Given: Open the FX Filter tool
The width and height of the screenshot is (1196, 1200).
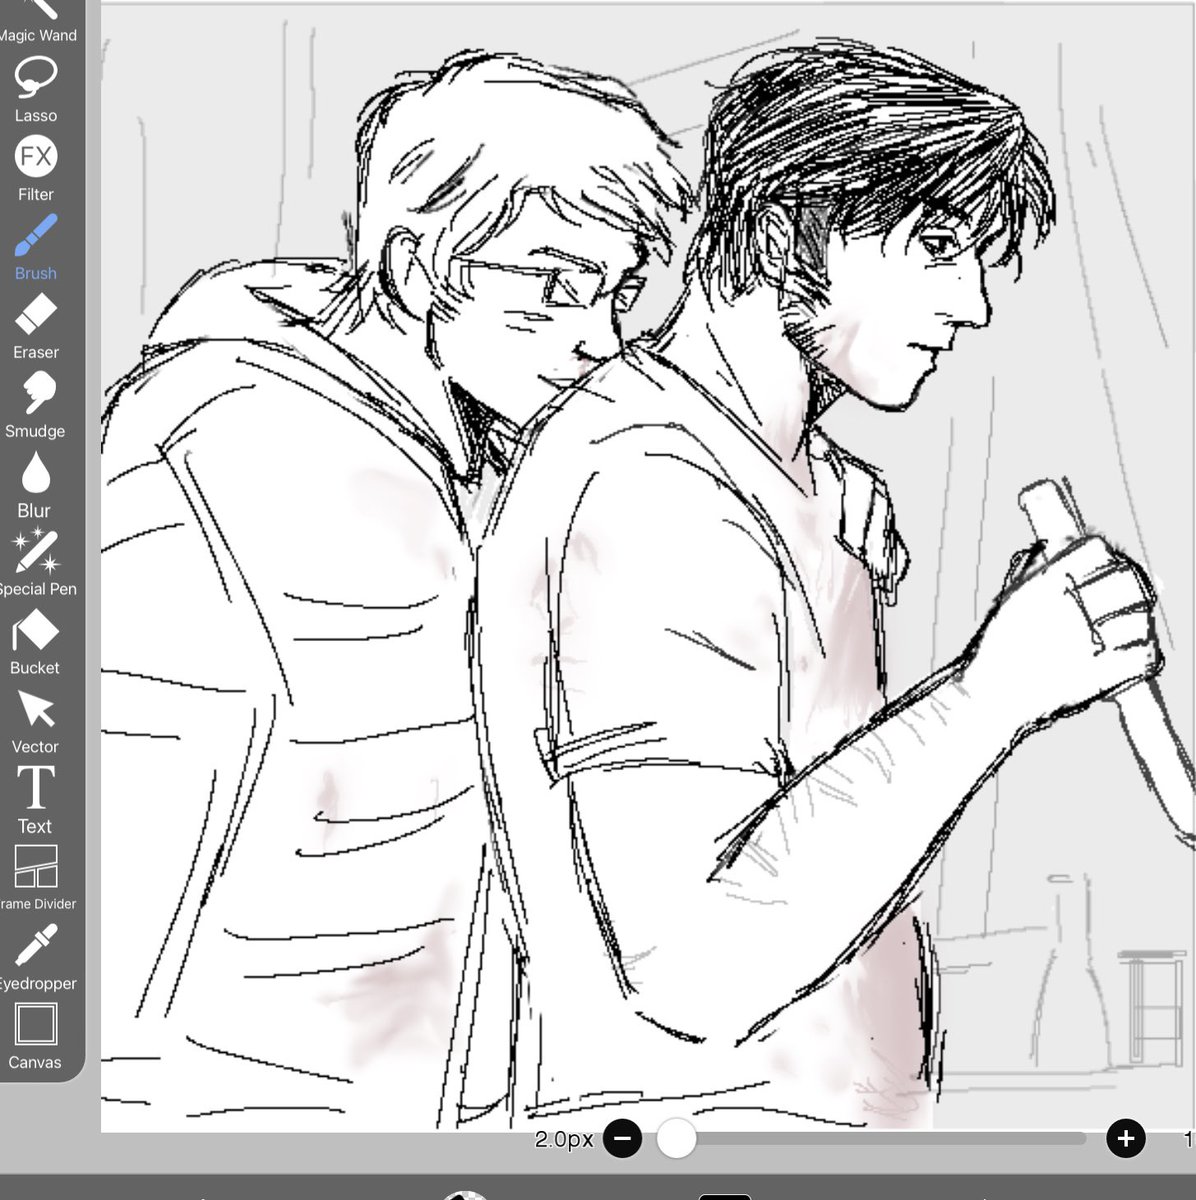Looking at the screenshot, I should click(36, 168).
